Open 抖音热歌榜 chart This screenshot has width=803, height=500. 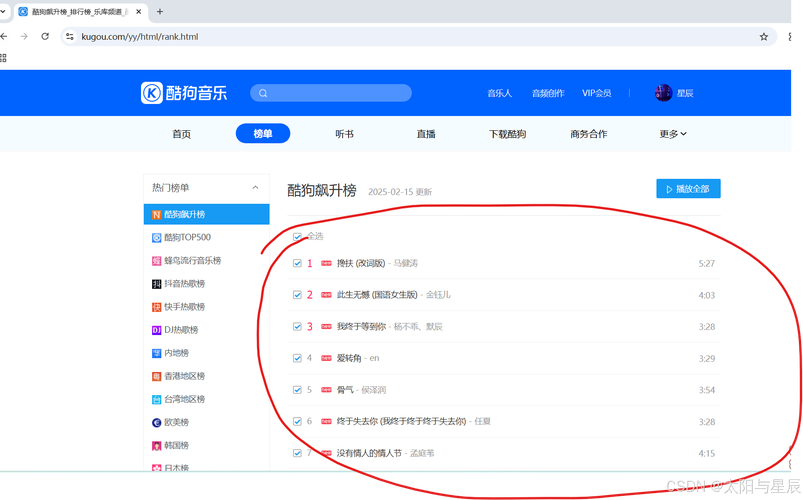184,284
